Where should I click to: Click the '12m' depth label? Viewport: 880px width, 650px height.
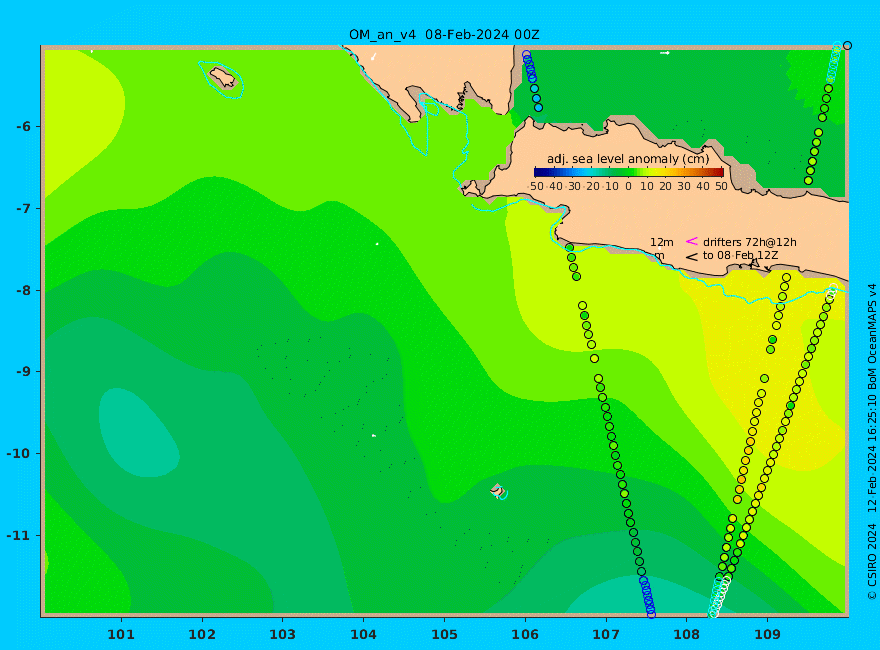(x=662, y=242)
